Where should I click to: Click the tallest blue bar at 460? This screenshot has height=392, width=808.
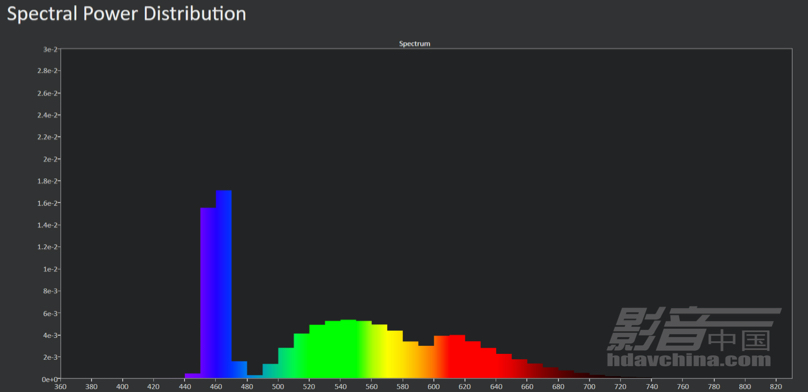(224, 284)
